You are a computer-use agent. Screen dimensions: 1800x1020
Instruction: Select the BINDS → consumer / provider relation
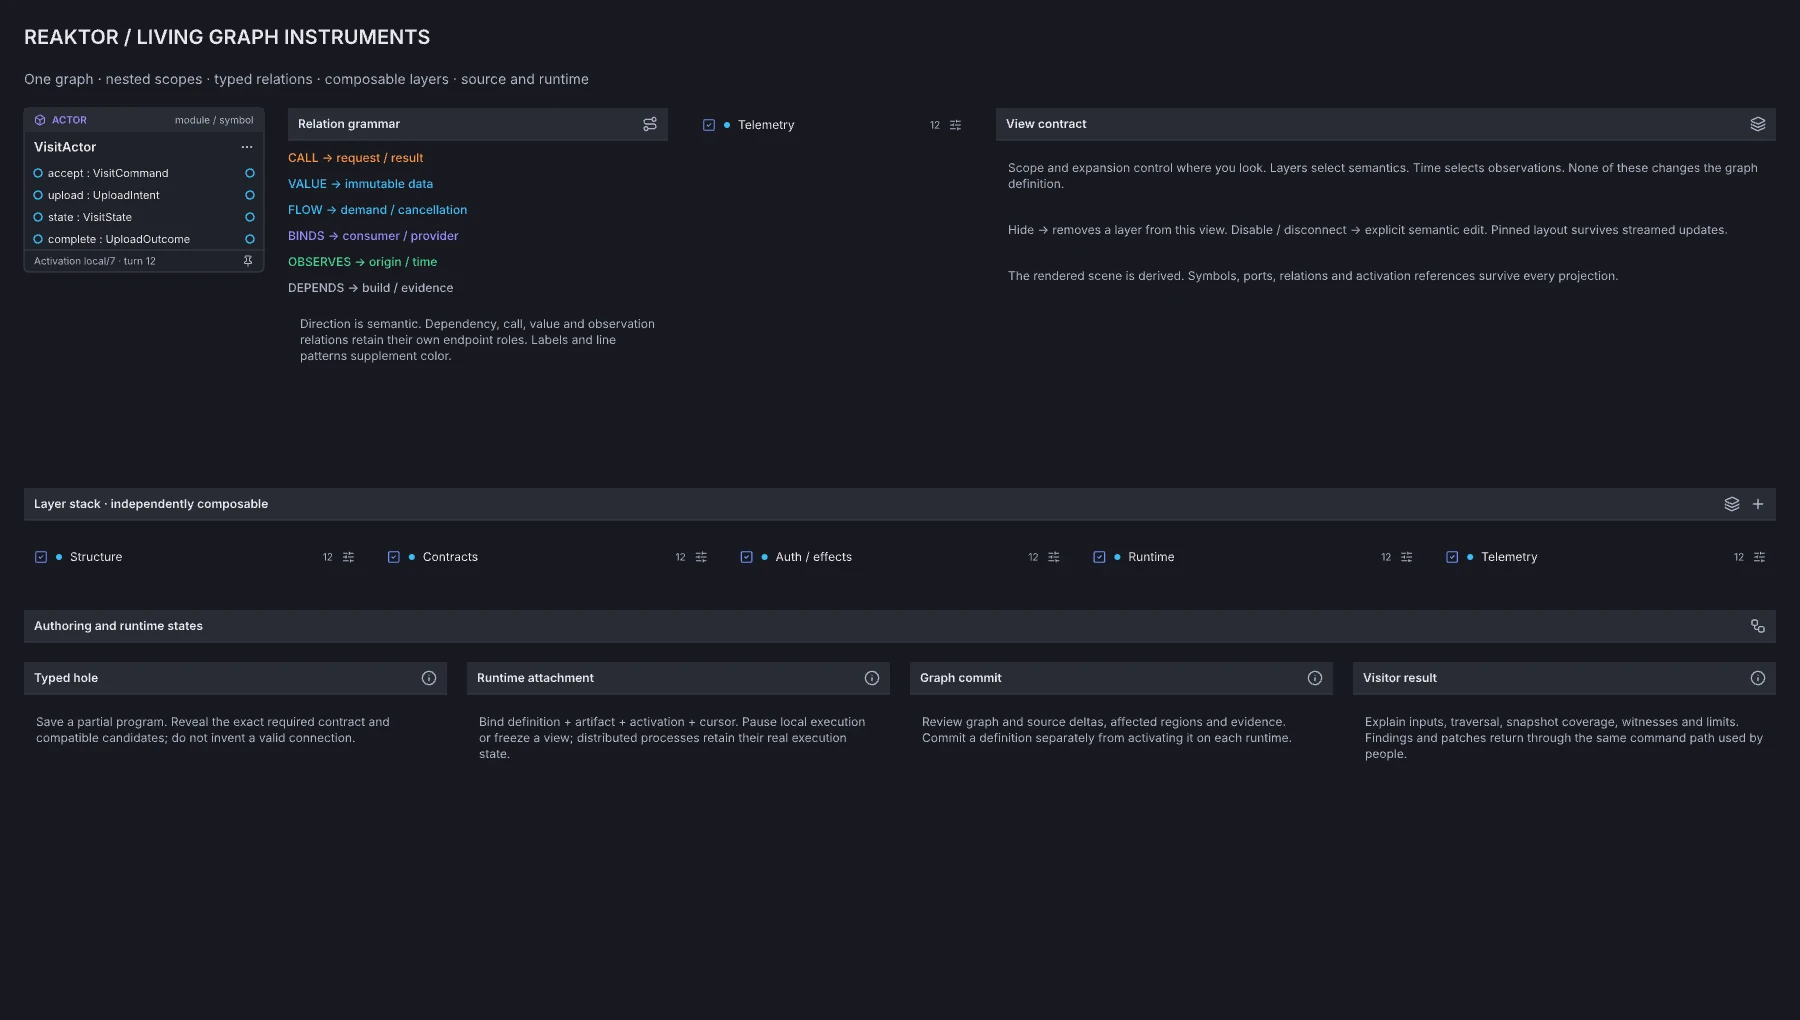click(374, 236)
